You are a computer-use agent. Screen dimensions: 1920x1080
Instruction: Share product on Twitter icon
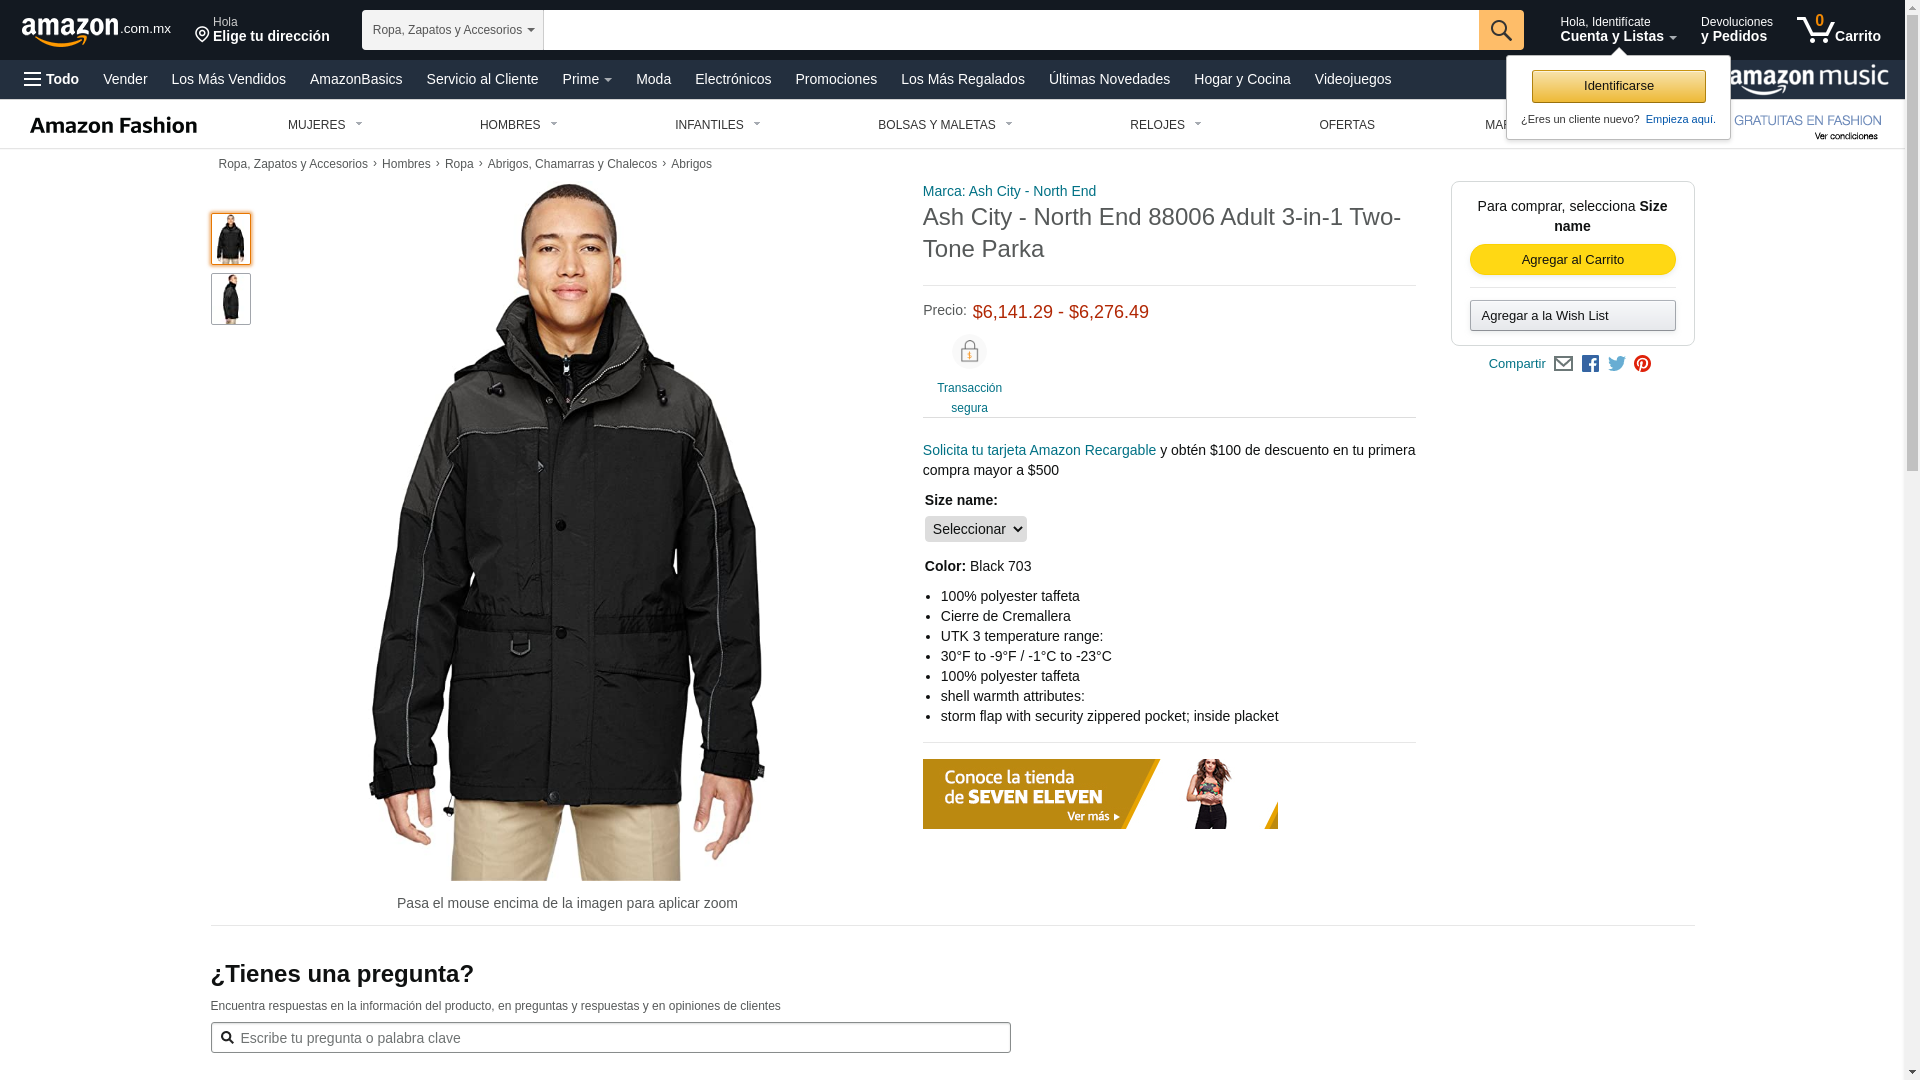[1617, 364]
